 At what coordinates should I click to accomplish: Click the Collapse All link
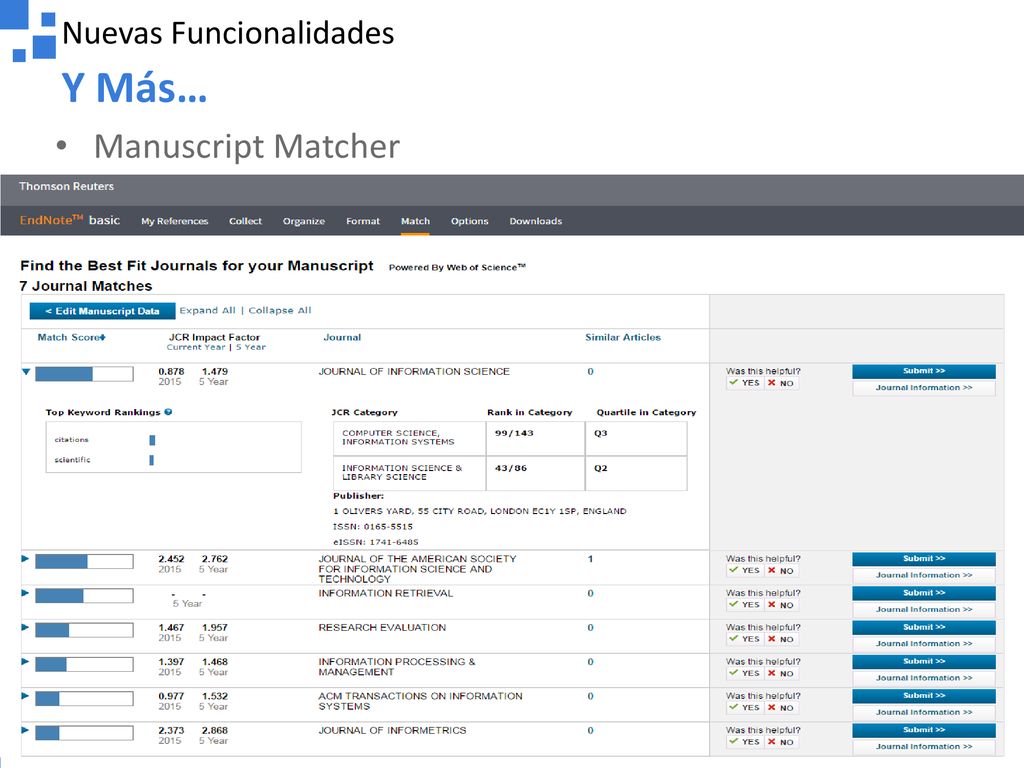pyautogui.click(x=280, y=311)
